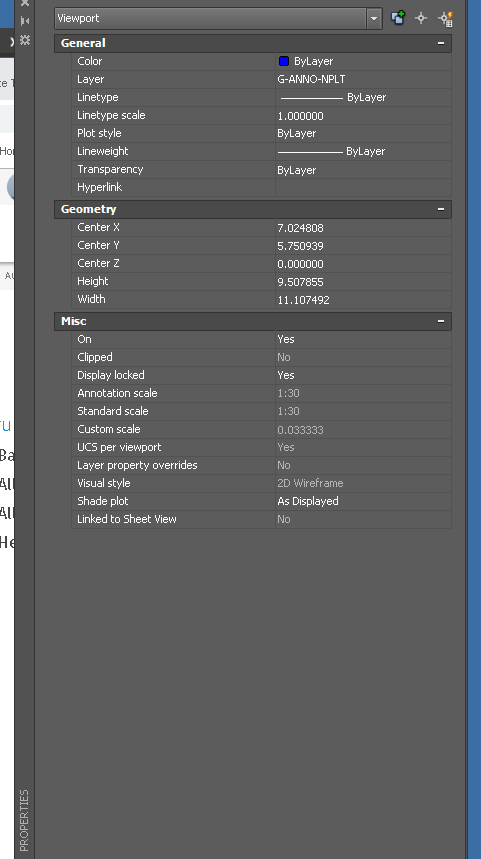The height and width of the screenshot is (859, 481).
Task: Toggle the Display locked value Yes
Action: click(285, 375)
